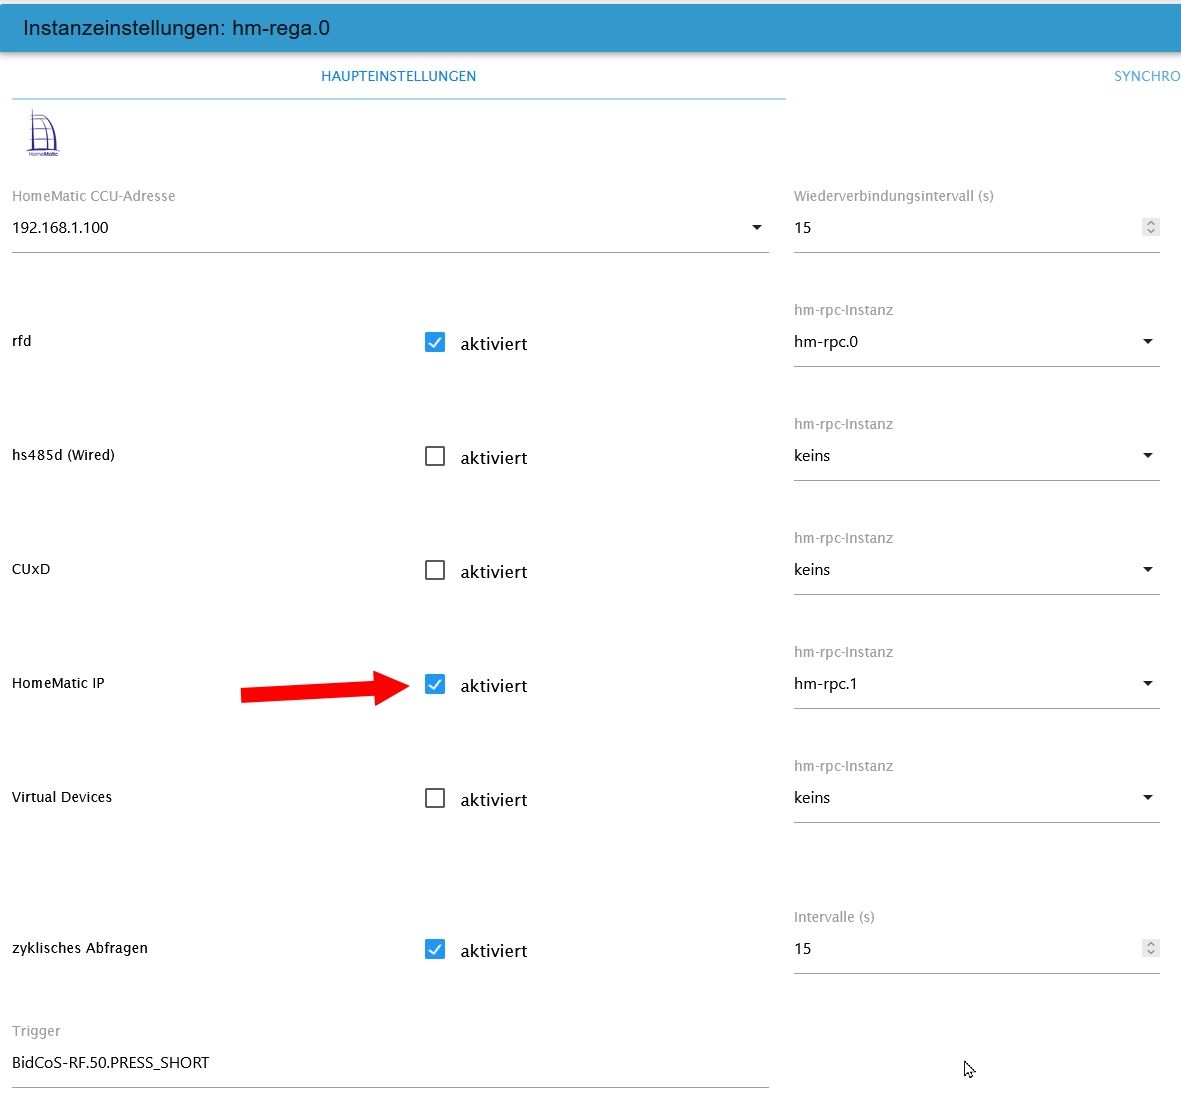Click the IP address 192.168.1.100 text
This screenshot has width=1181, height=1098.
60,227
